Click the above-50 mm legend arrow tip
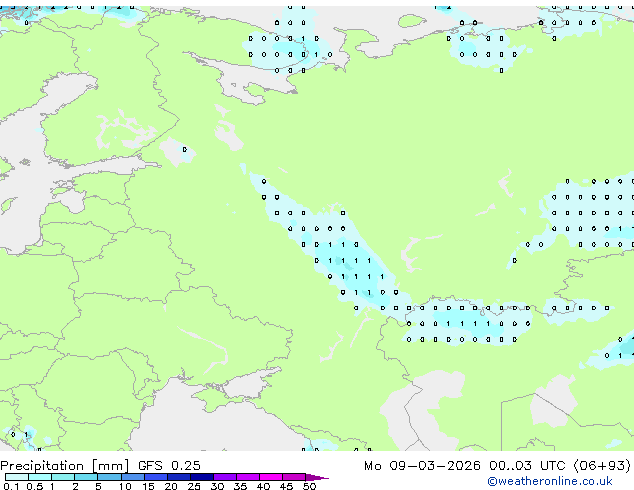Viewport: 634px width, 490px height. [317, 477]
